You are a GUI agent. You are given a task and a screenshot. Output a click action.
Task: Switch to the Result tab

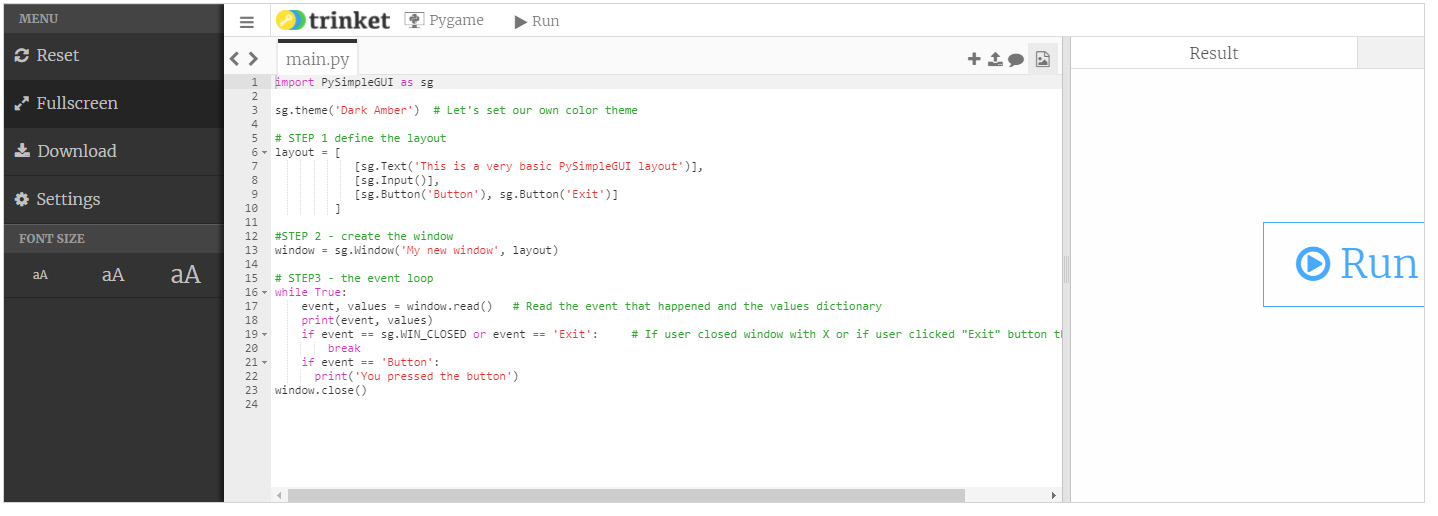point(1213,53)
